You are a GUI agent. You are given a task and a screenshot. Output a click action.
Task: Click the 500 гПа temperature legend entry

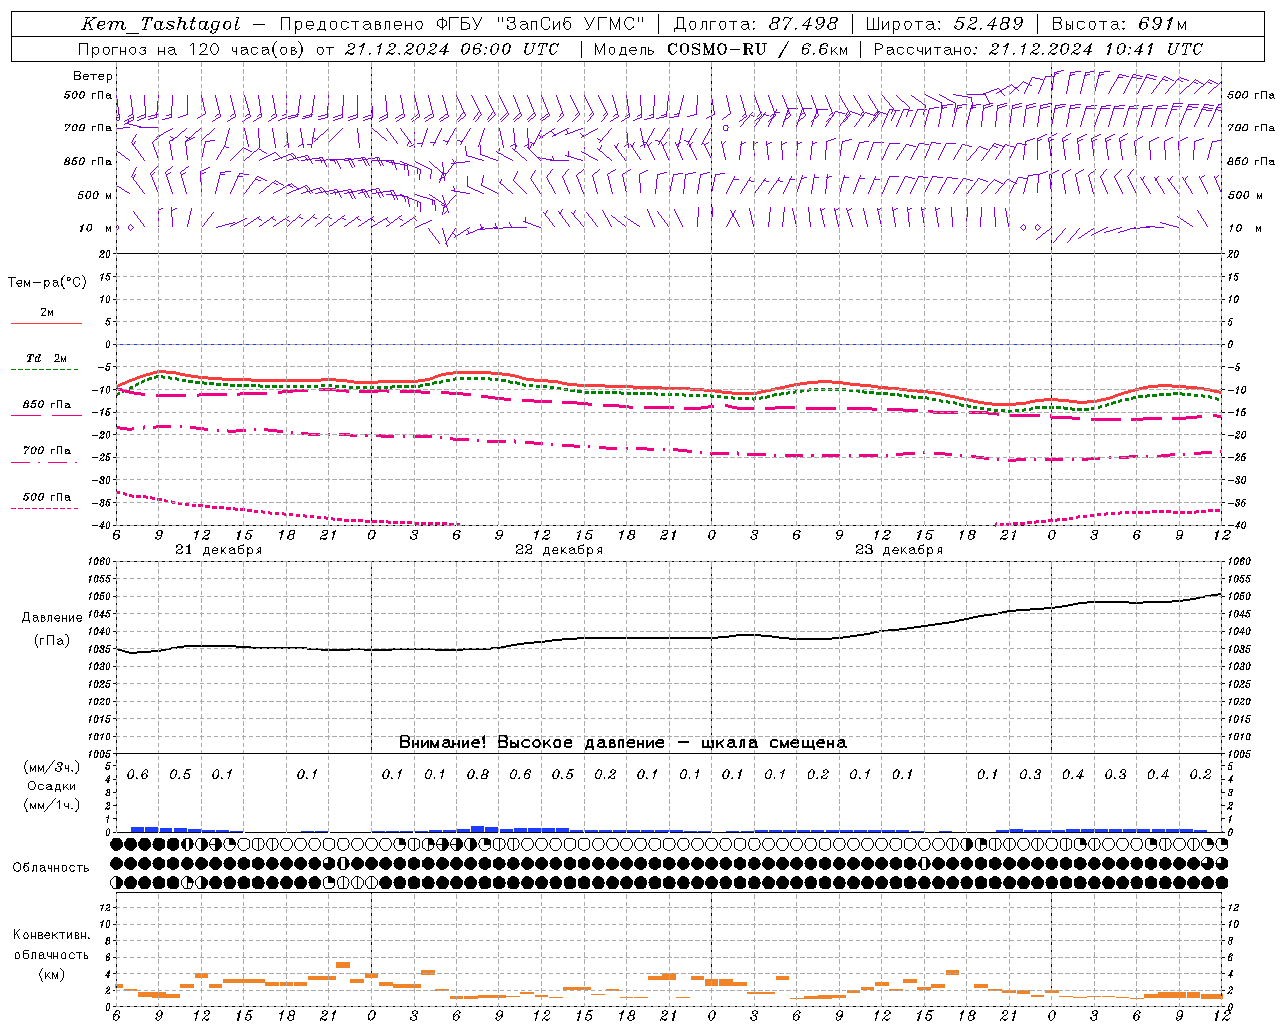coord(46,497)
